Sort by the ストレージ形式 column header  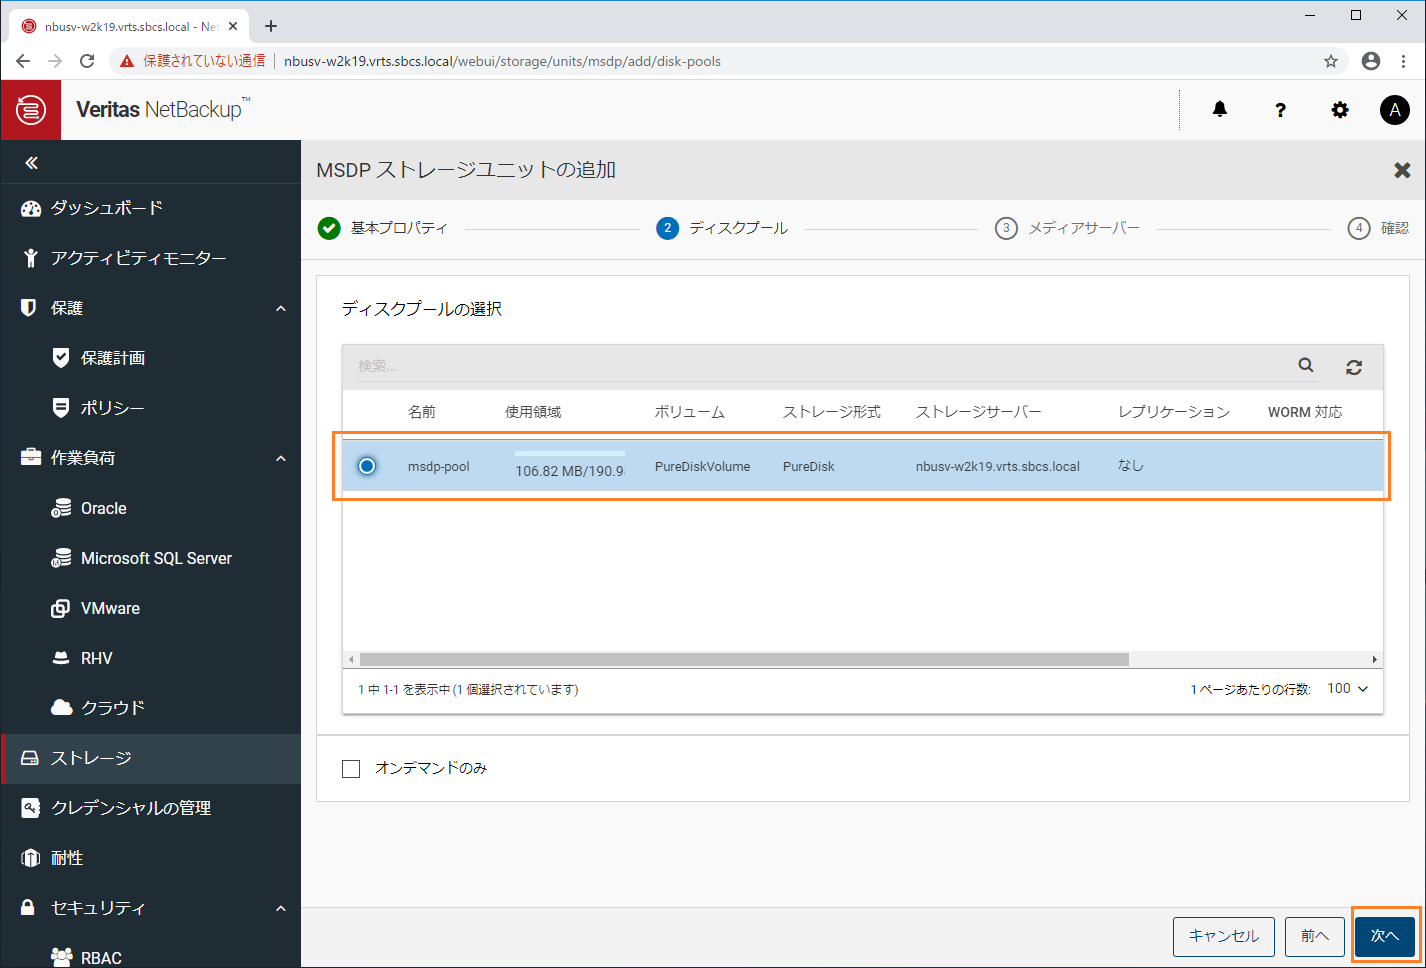(832, 412)
